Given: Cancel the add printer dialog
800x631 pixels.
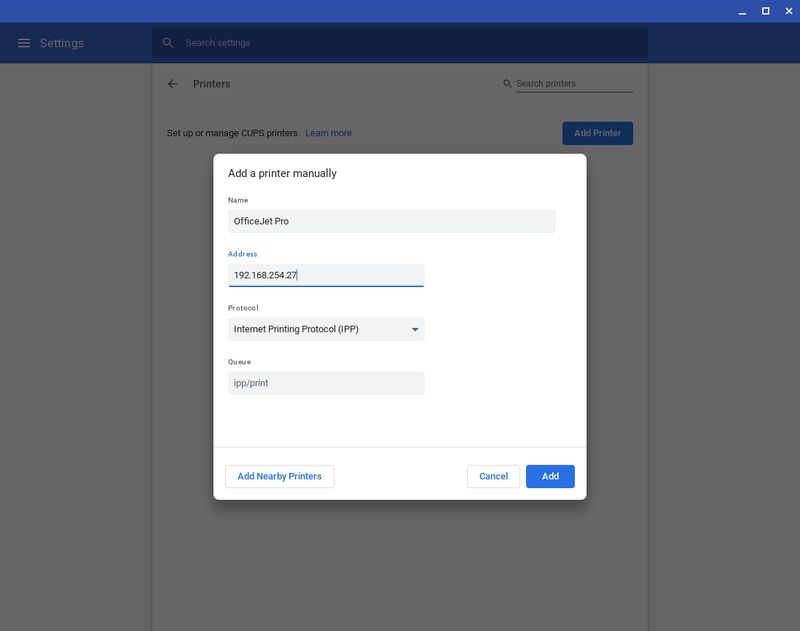Looking at the screenshot, I should (493, 476).
